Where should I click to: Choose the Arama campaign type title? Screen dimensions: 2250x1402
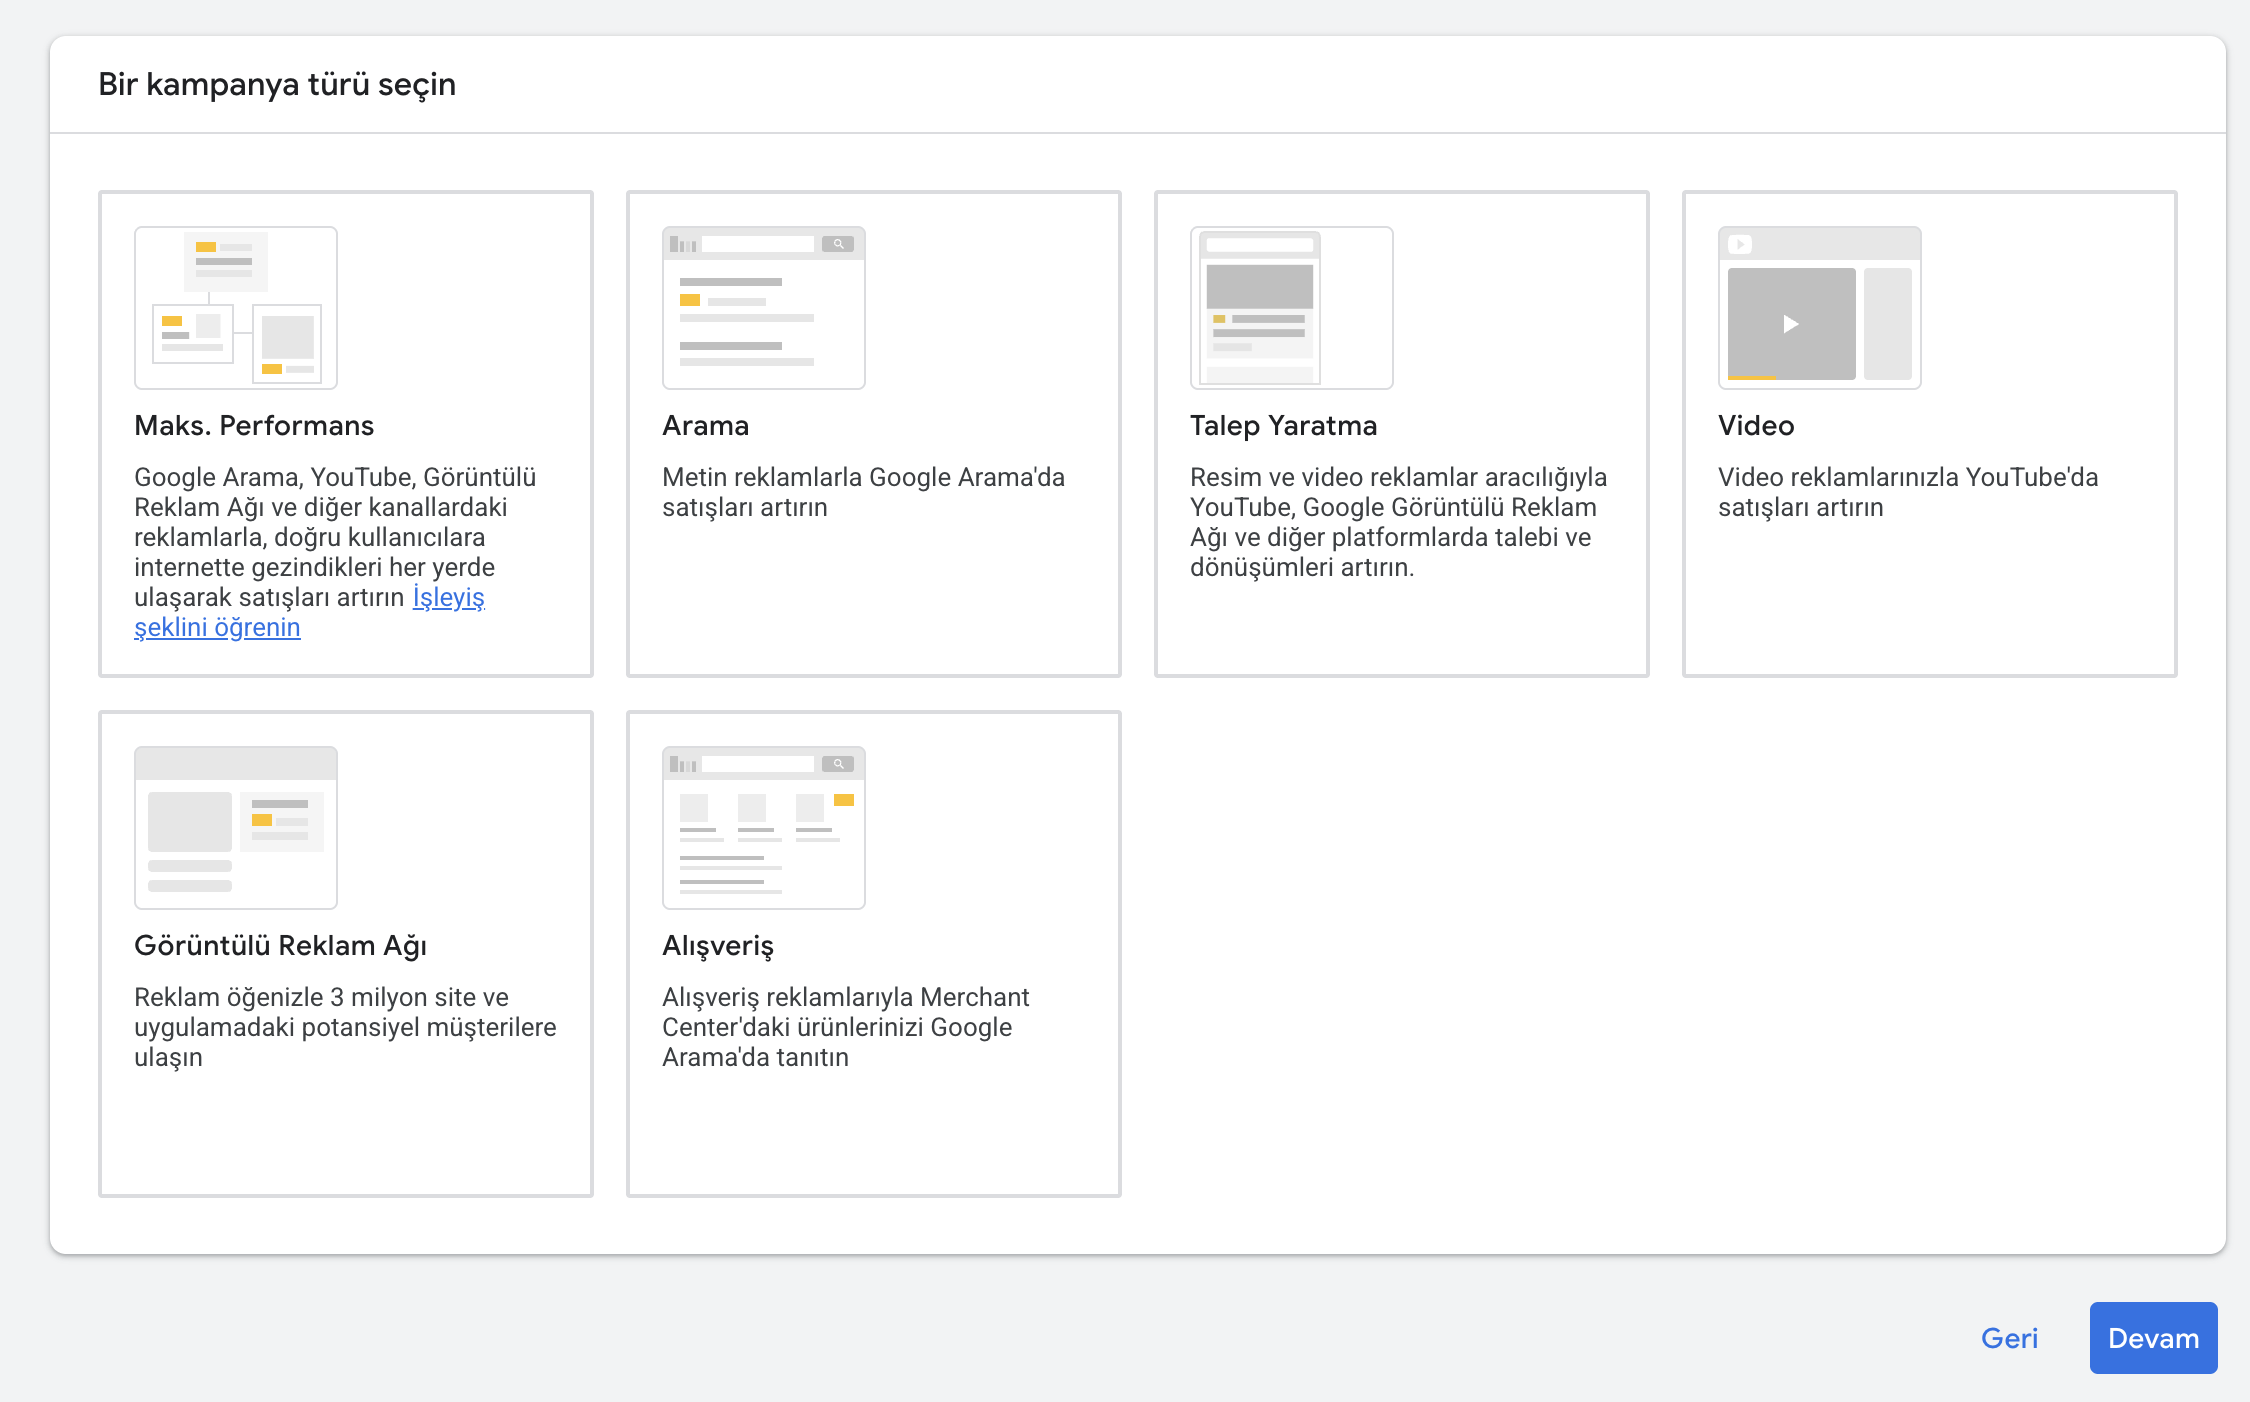point(705,426)
